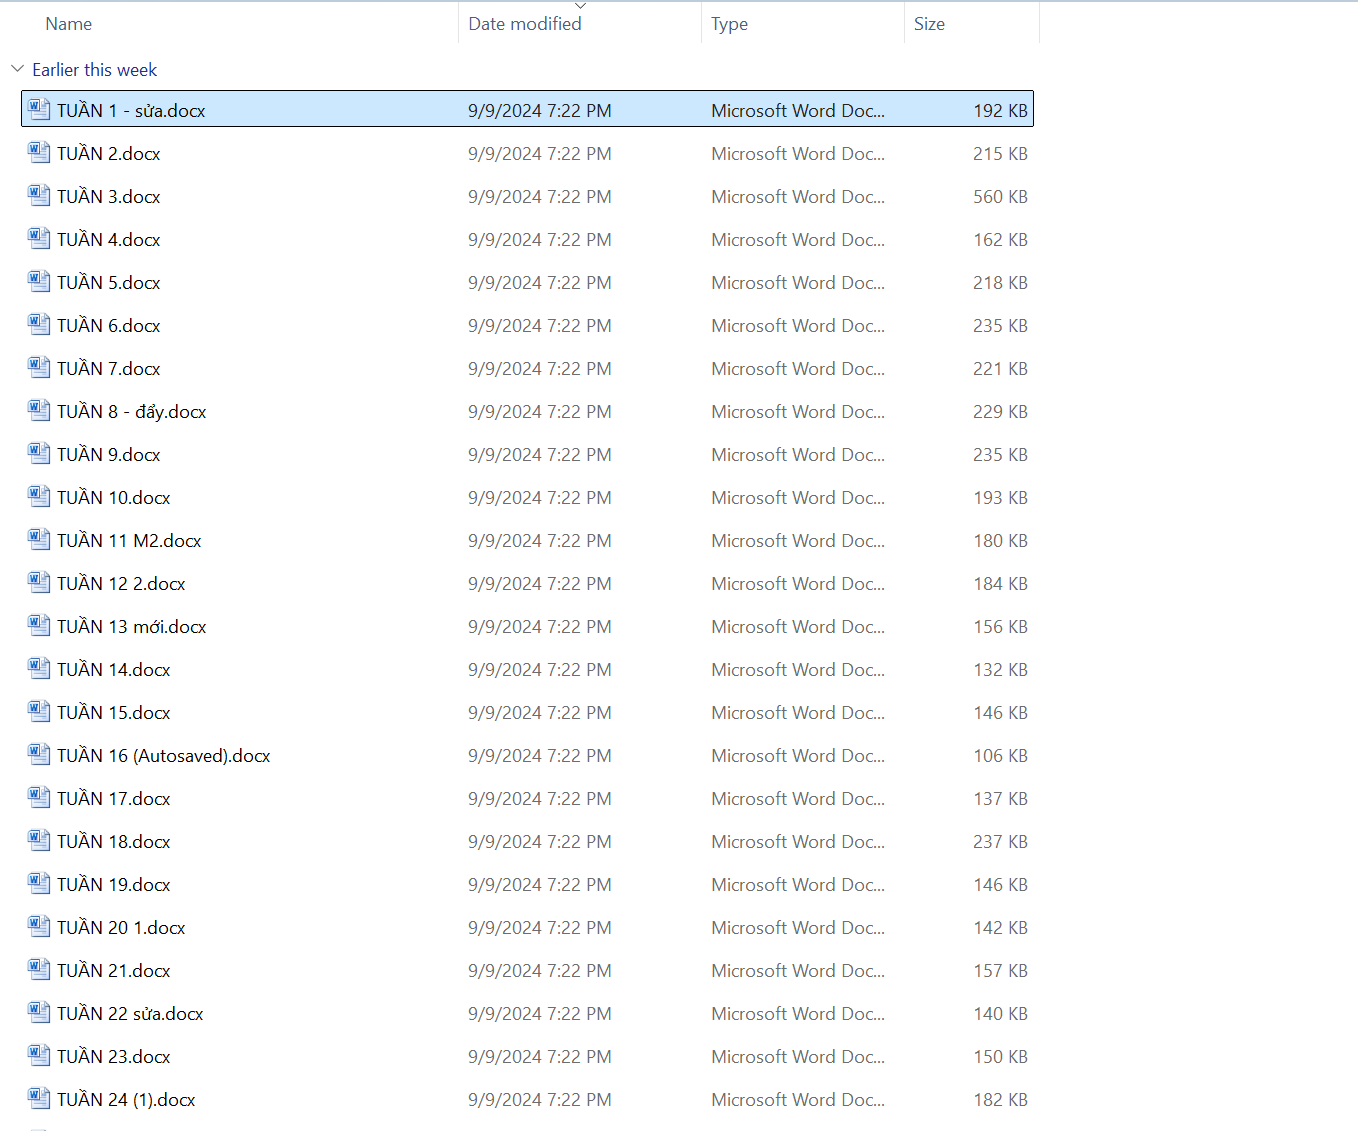This screenshot has height=1136, width=1358.
Task: Sort by the Name column header
Action: tap(69, 24)
